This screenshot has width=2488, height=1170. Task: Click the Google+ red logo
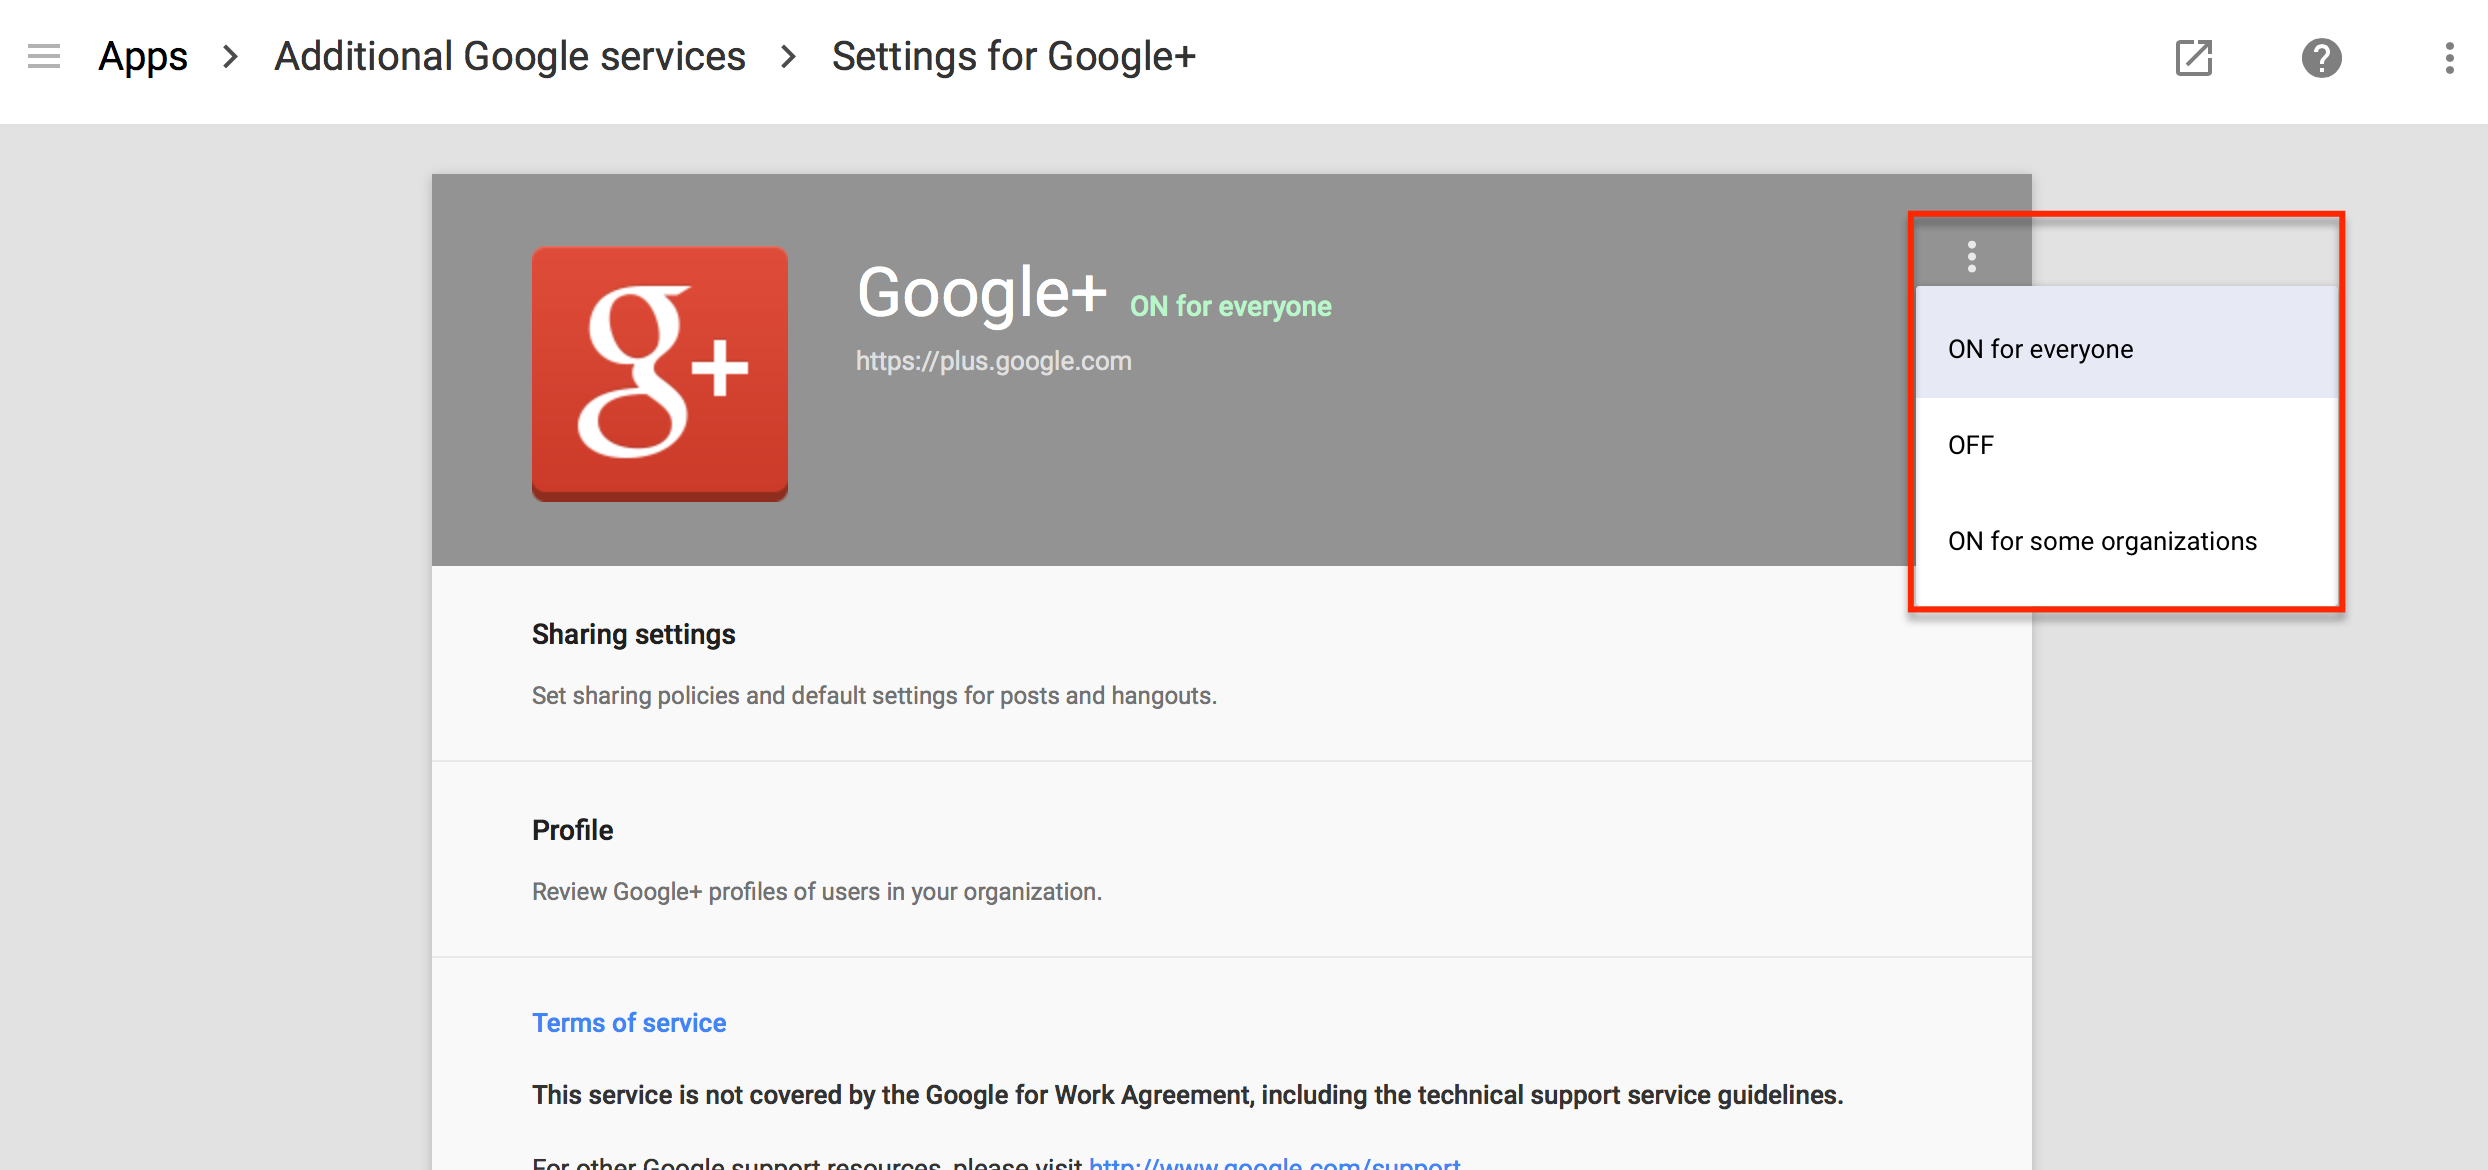coord(660,374)
